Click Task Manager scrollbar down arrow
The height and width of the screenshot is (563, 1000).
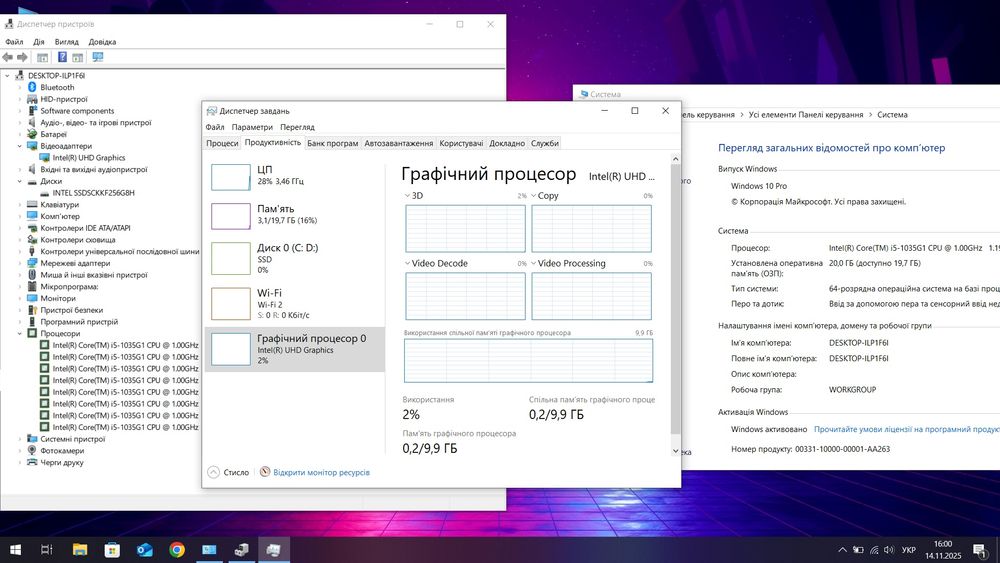[x=675, y=451]
